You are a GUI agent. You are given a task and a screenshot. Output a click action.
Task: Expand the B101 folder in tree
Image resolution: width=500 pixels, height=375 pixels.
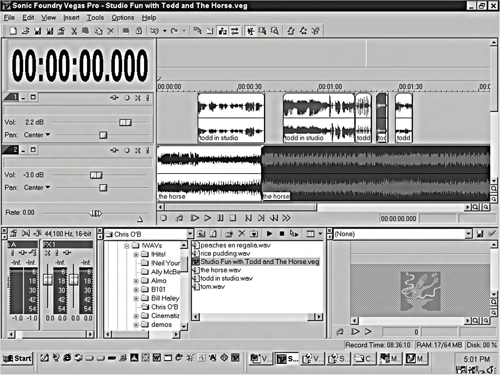coord(136,290)
